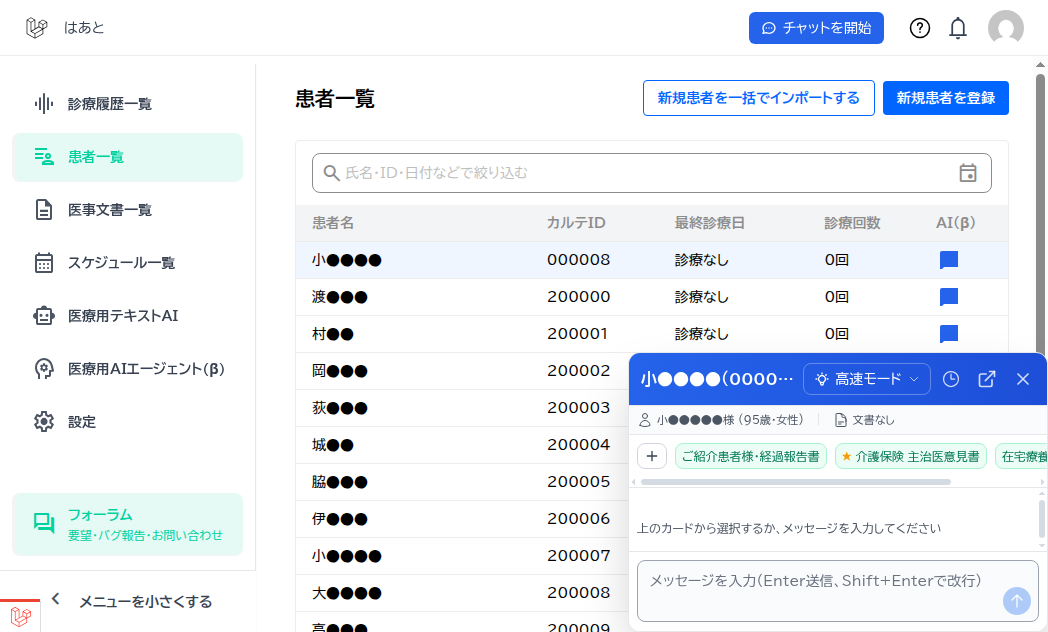
Task: Open the 高速モード dropdown in the chat header
Action: tap(866, 379)
